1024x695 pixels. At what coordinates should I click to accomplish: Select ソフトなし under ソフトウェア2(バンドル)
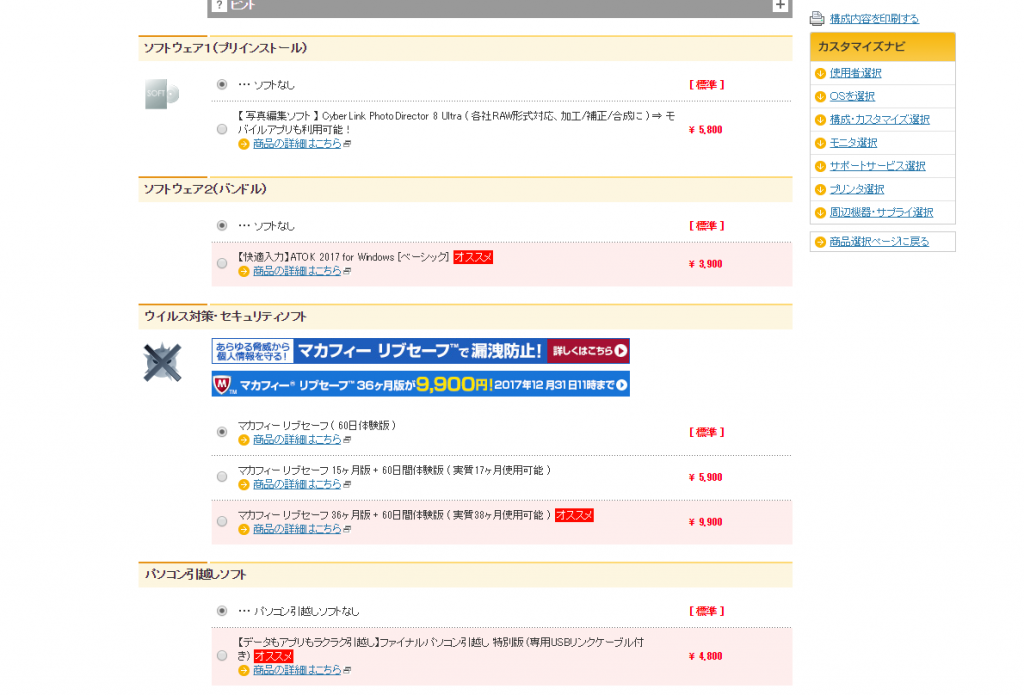pos(222,225)
